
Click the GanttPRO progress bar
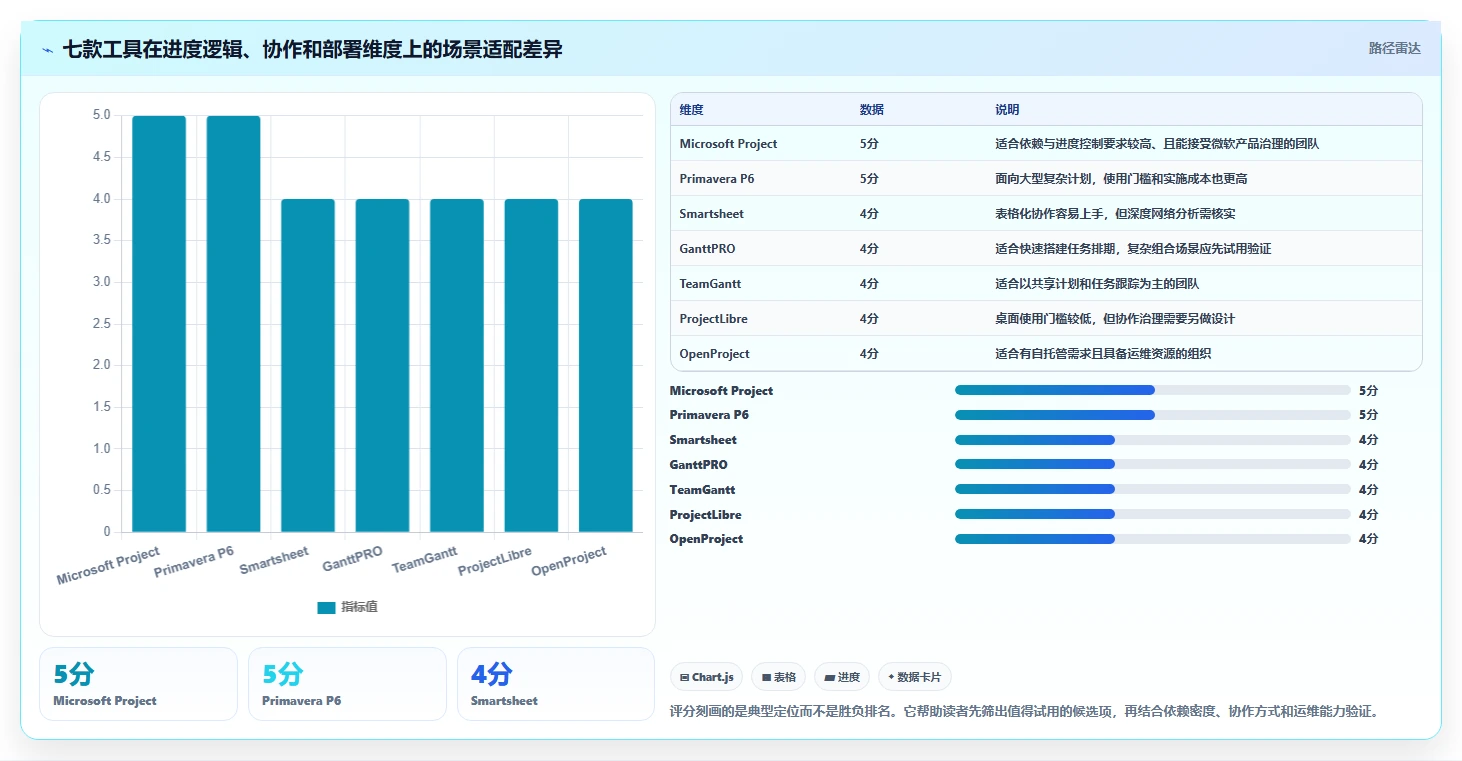1153,464
